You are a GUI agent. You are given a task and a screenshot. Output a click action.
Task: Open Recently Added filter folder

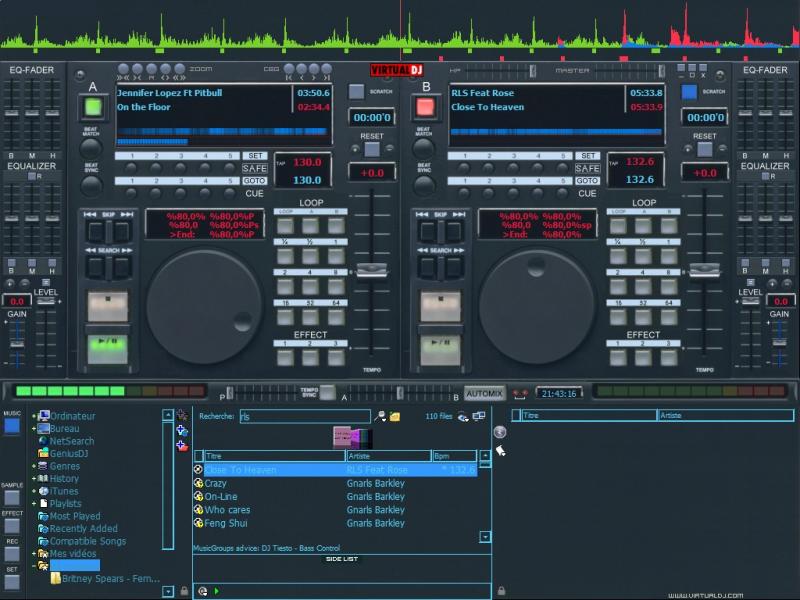tap(84, 529)
